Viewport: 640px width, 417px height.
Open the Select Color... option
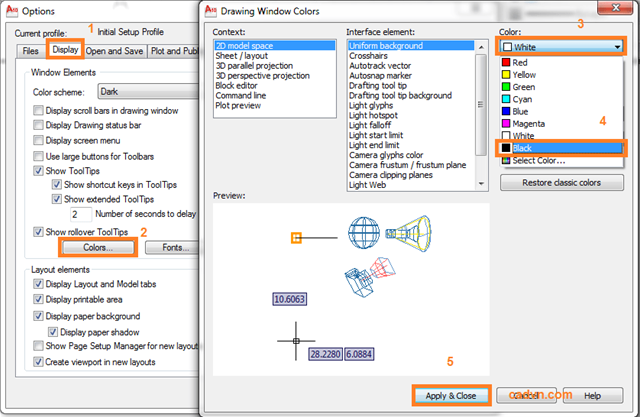click(x=562, y=160)
